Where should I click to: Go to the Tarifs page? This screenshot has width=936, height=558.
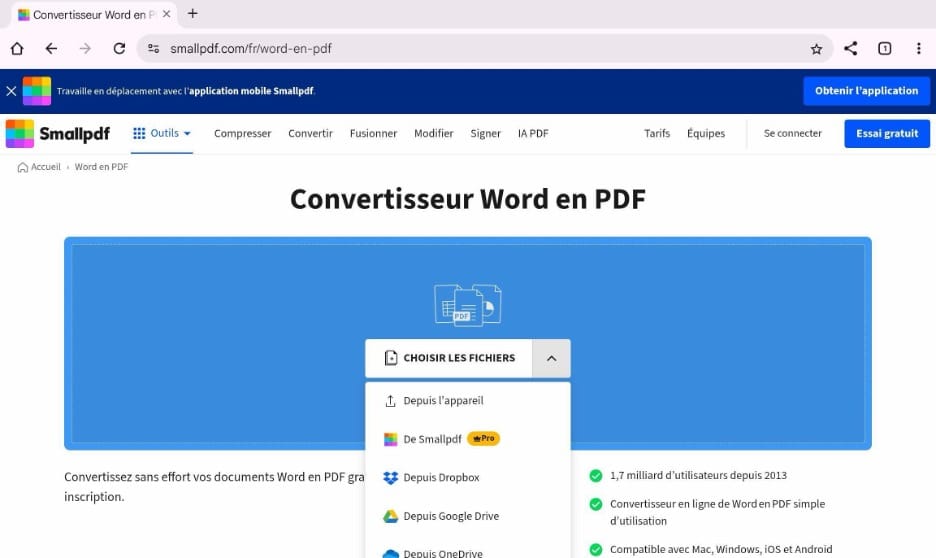pos(657,134)
